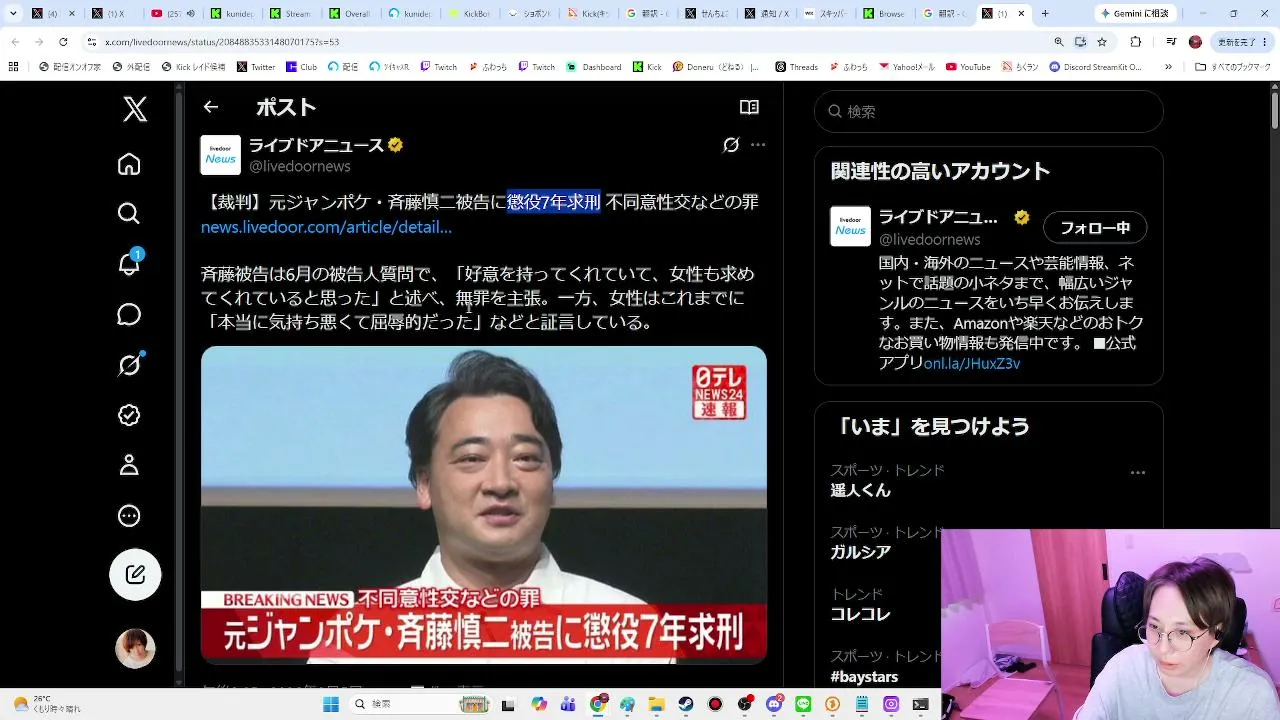
Task: Open the weather widget on the taskbar
Action: click(47, 704)
